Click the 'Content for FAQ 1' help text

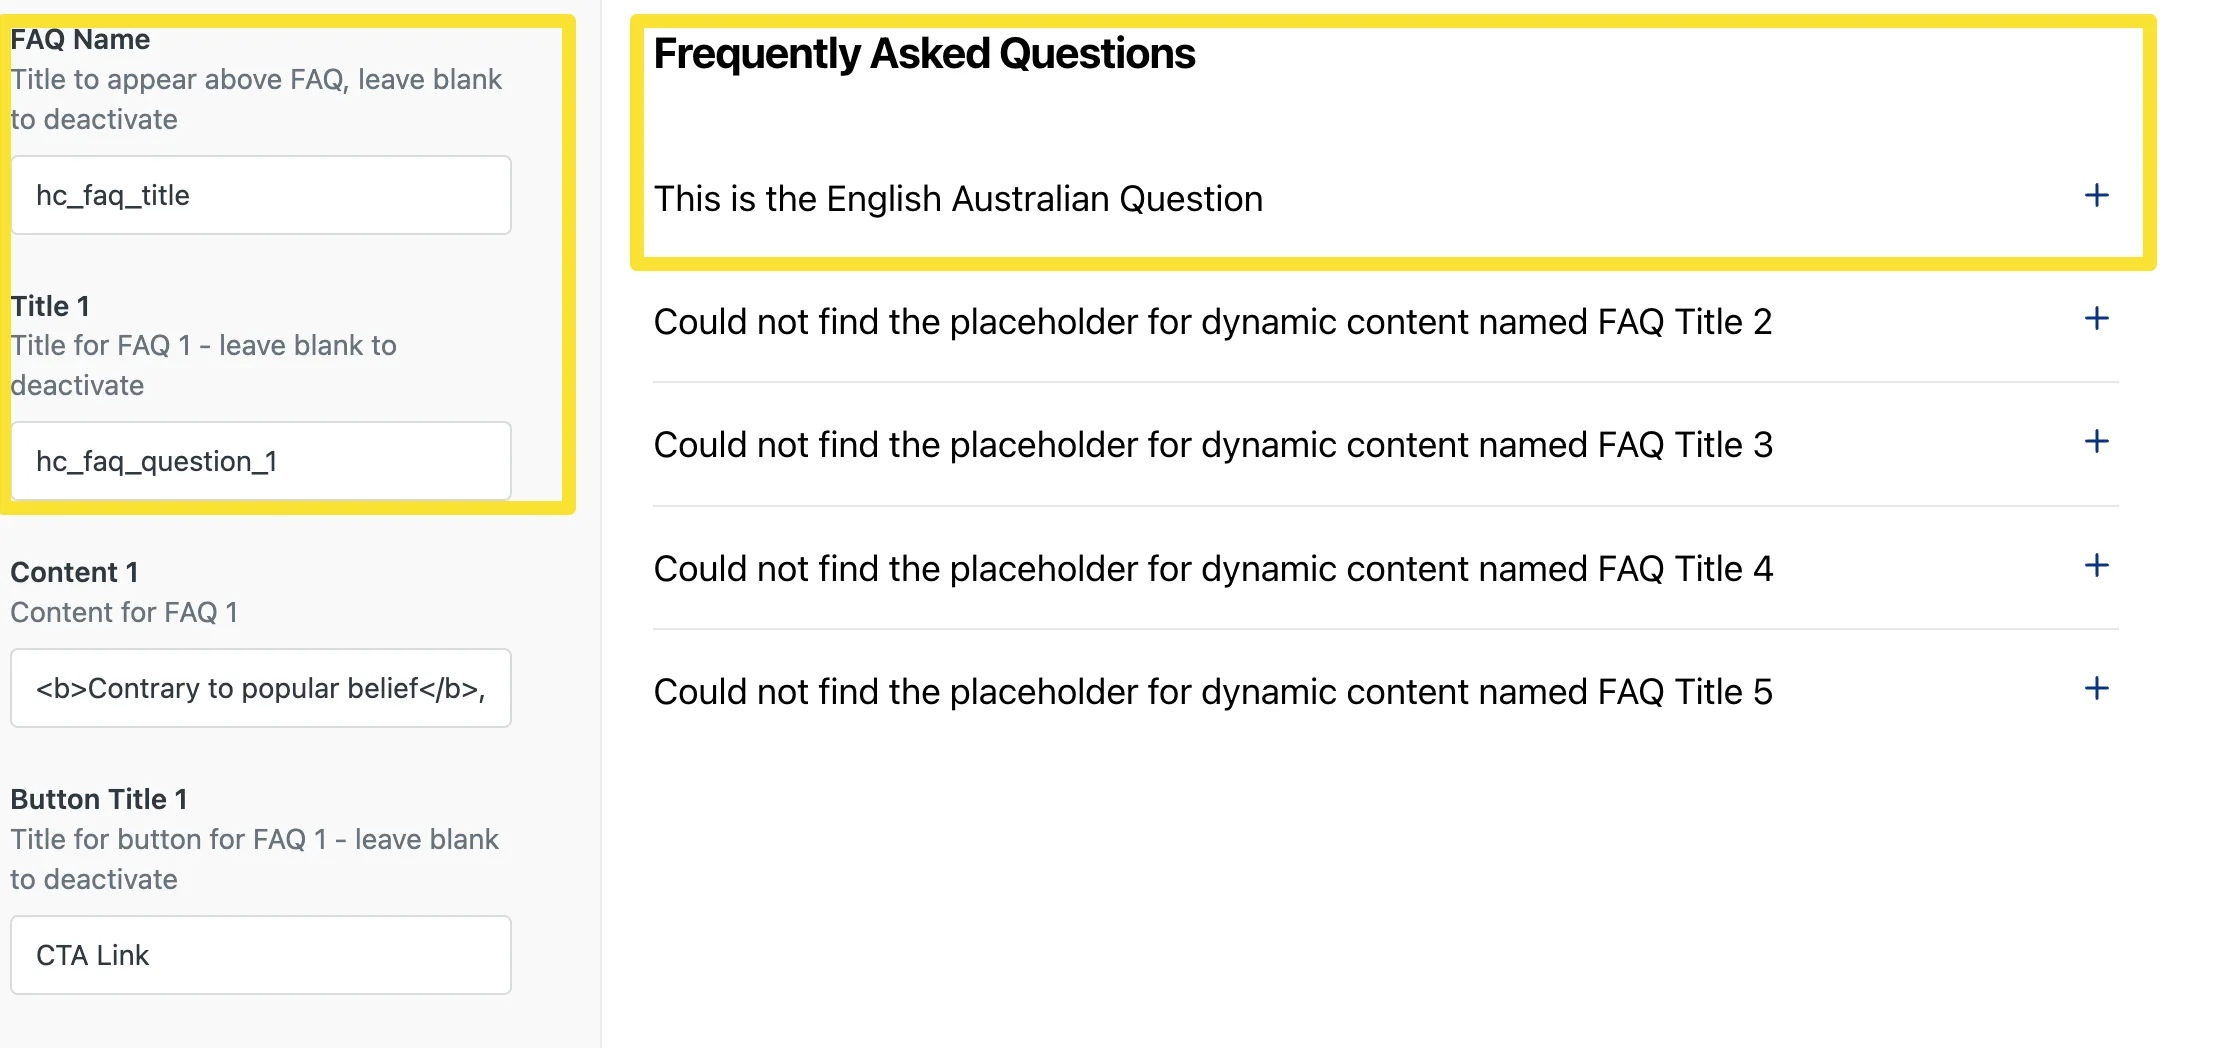coord(124,612)
